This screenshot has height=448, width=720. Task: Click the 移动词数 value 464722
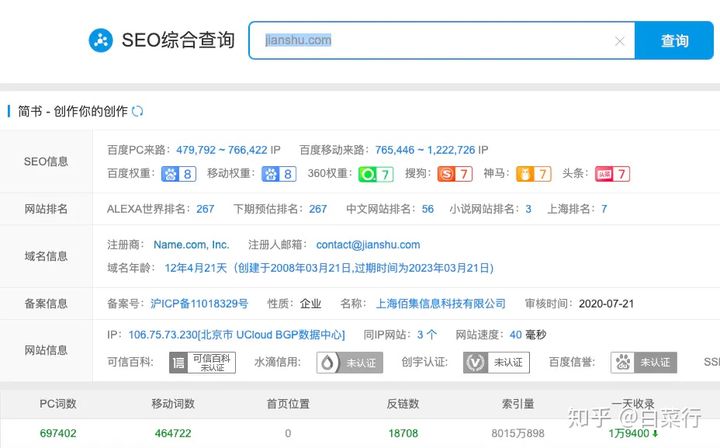[x=173, y=433]
